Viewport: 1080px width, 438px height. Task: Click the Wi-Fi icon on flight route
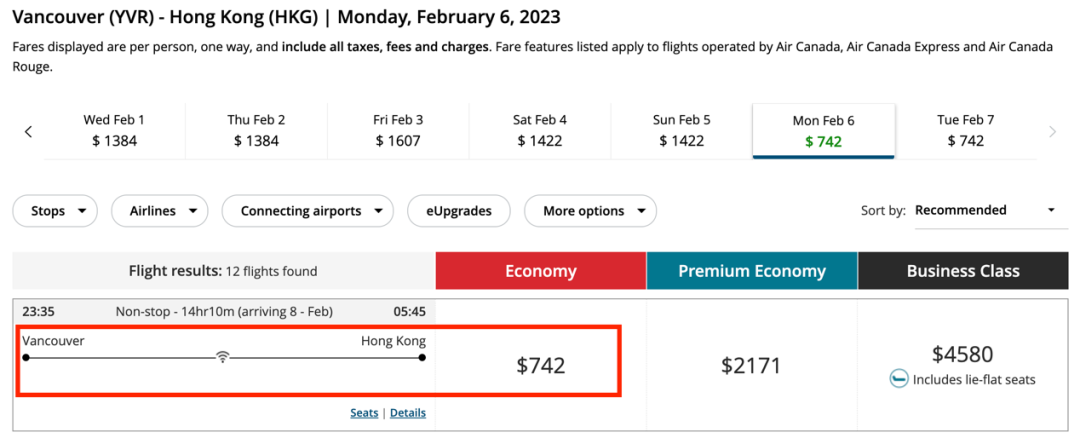[x=223, y=357]
